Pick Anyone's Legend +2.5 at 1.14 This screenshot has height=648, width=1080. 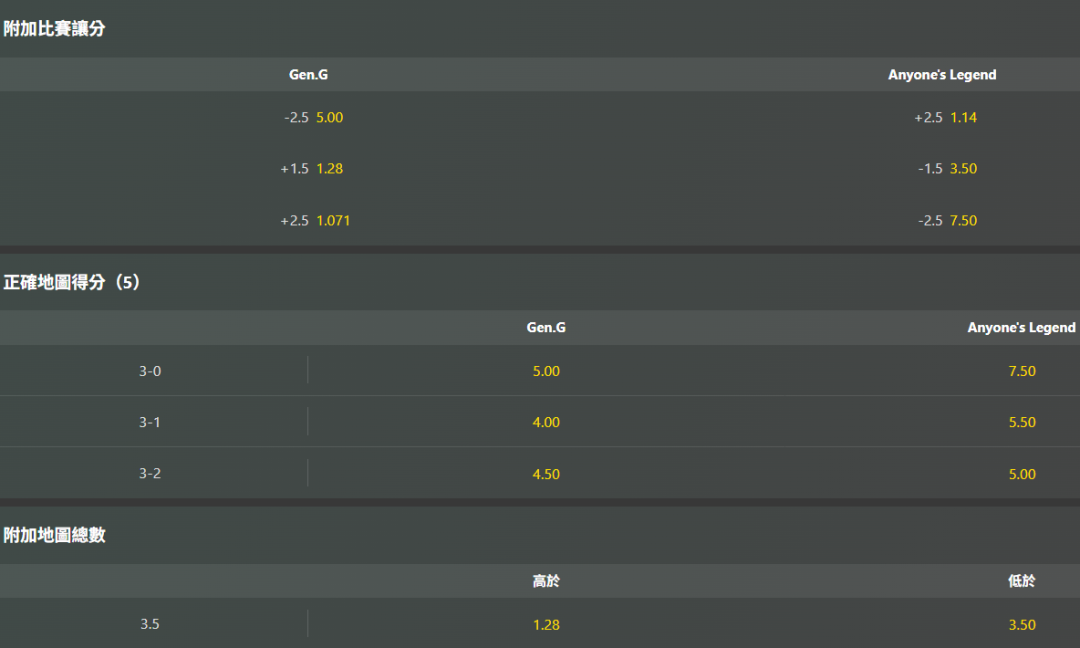coord(945,118)
